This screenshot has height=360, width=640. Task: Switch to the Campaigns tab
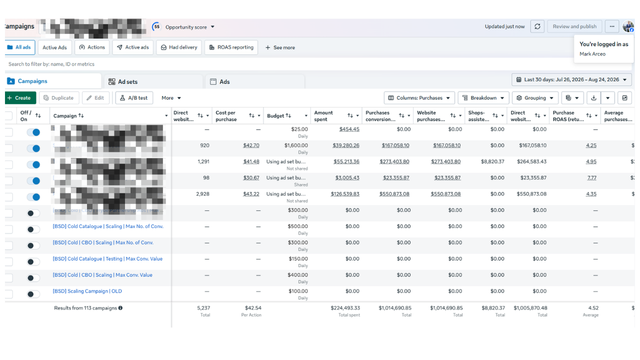coord(52,81)
